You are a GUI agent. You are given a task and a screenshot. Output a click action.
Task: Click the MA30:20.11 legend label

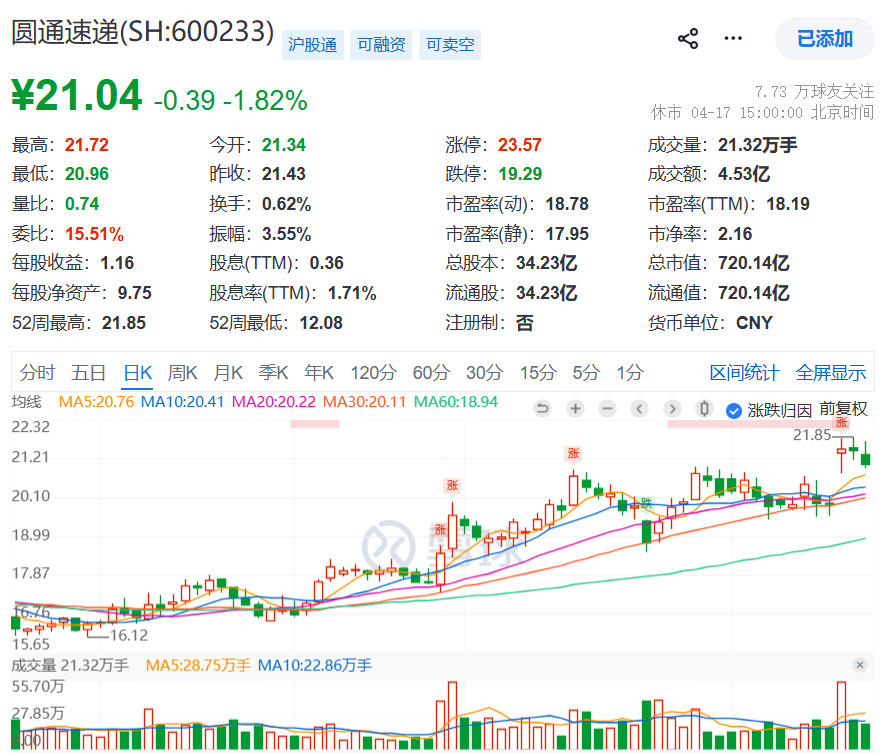pyautogui.click(x=364, y=402)
